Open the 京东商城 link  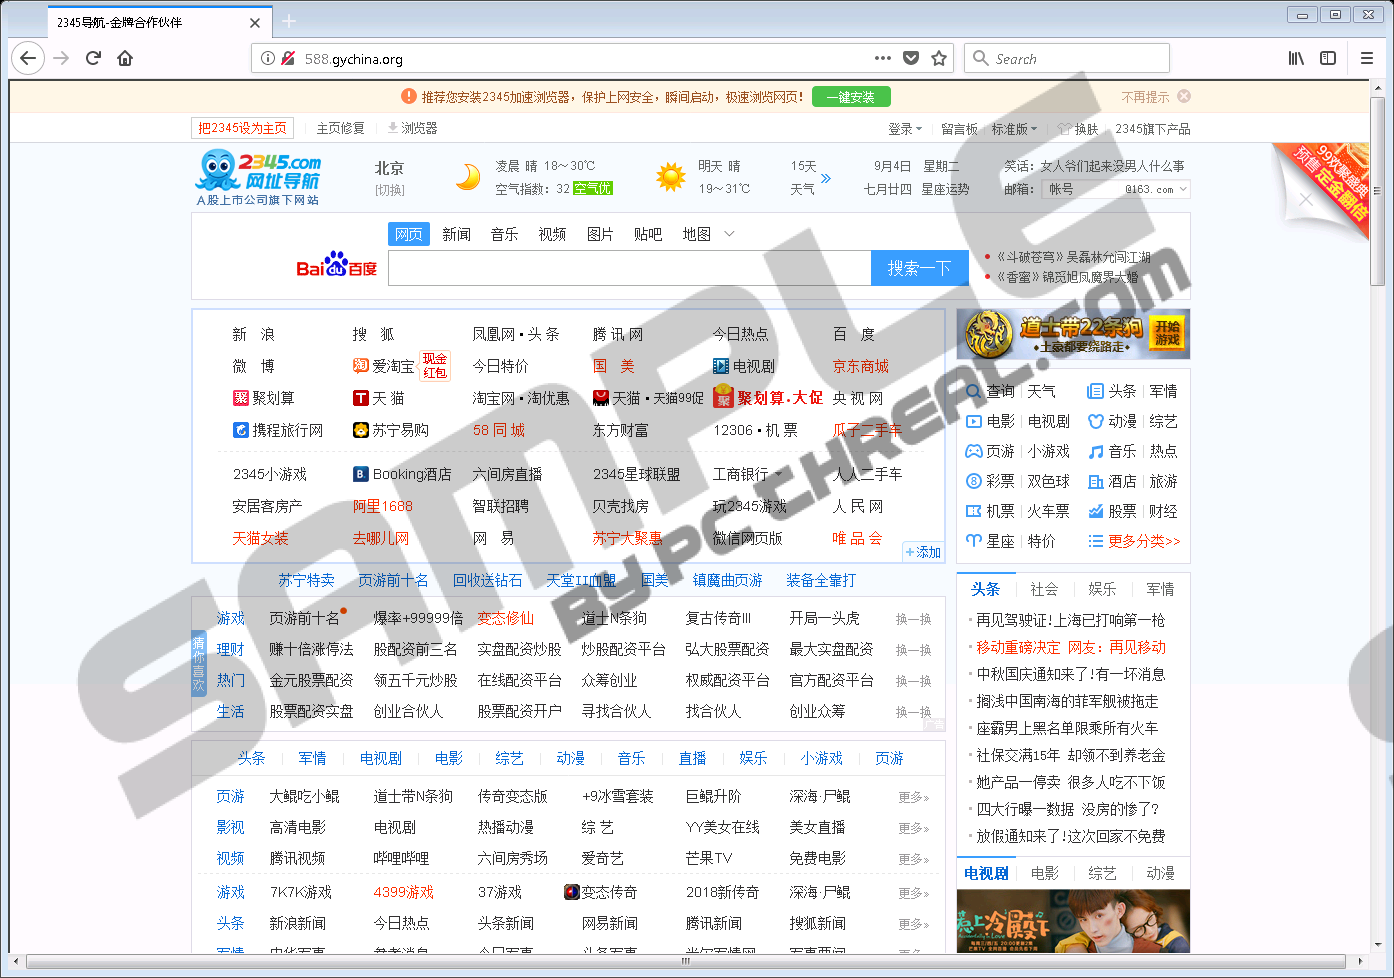860,366
